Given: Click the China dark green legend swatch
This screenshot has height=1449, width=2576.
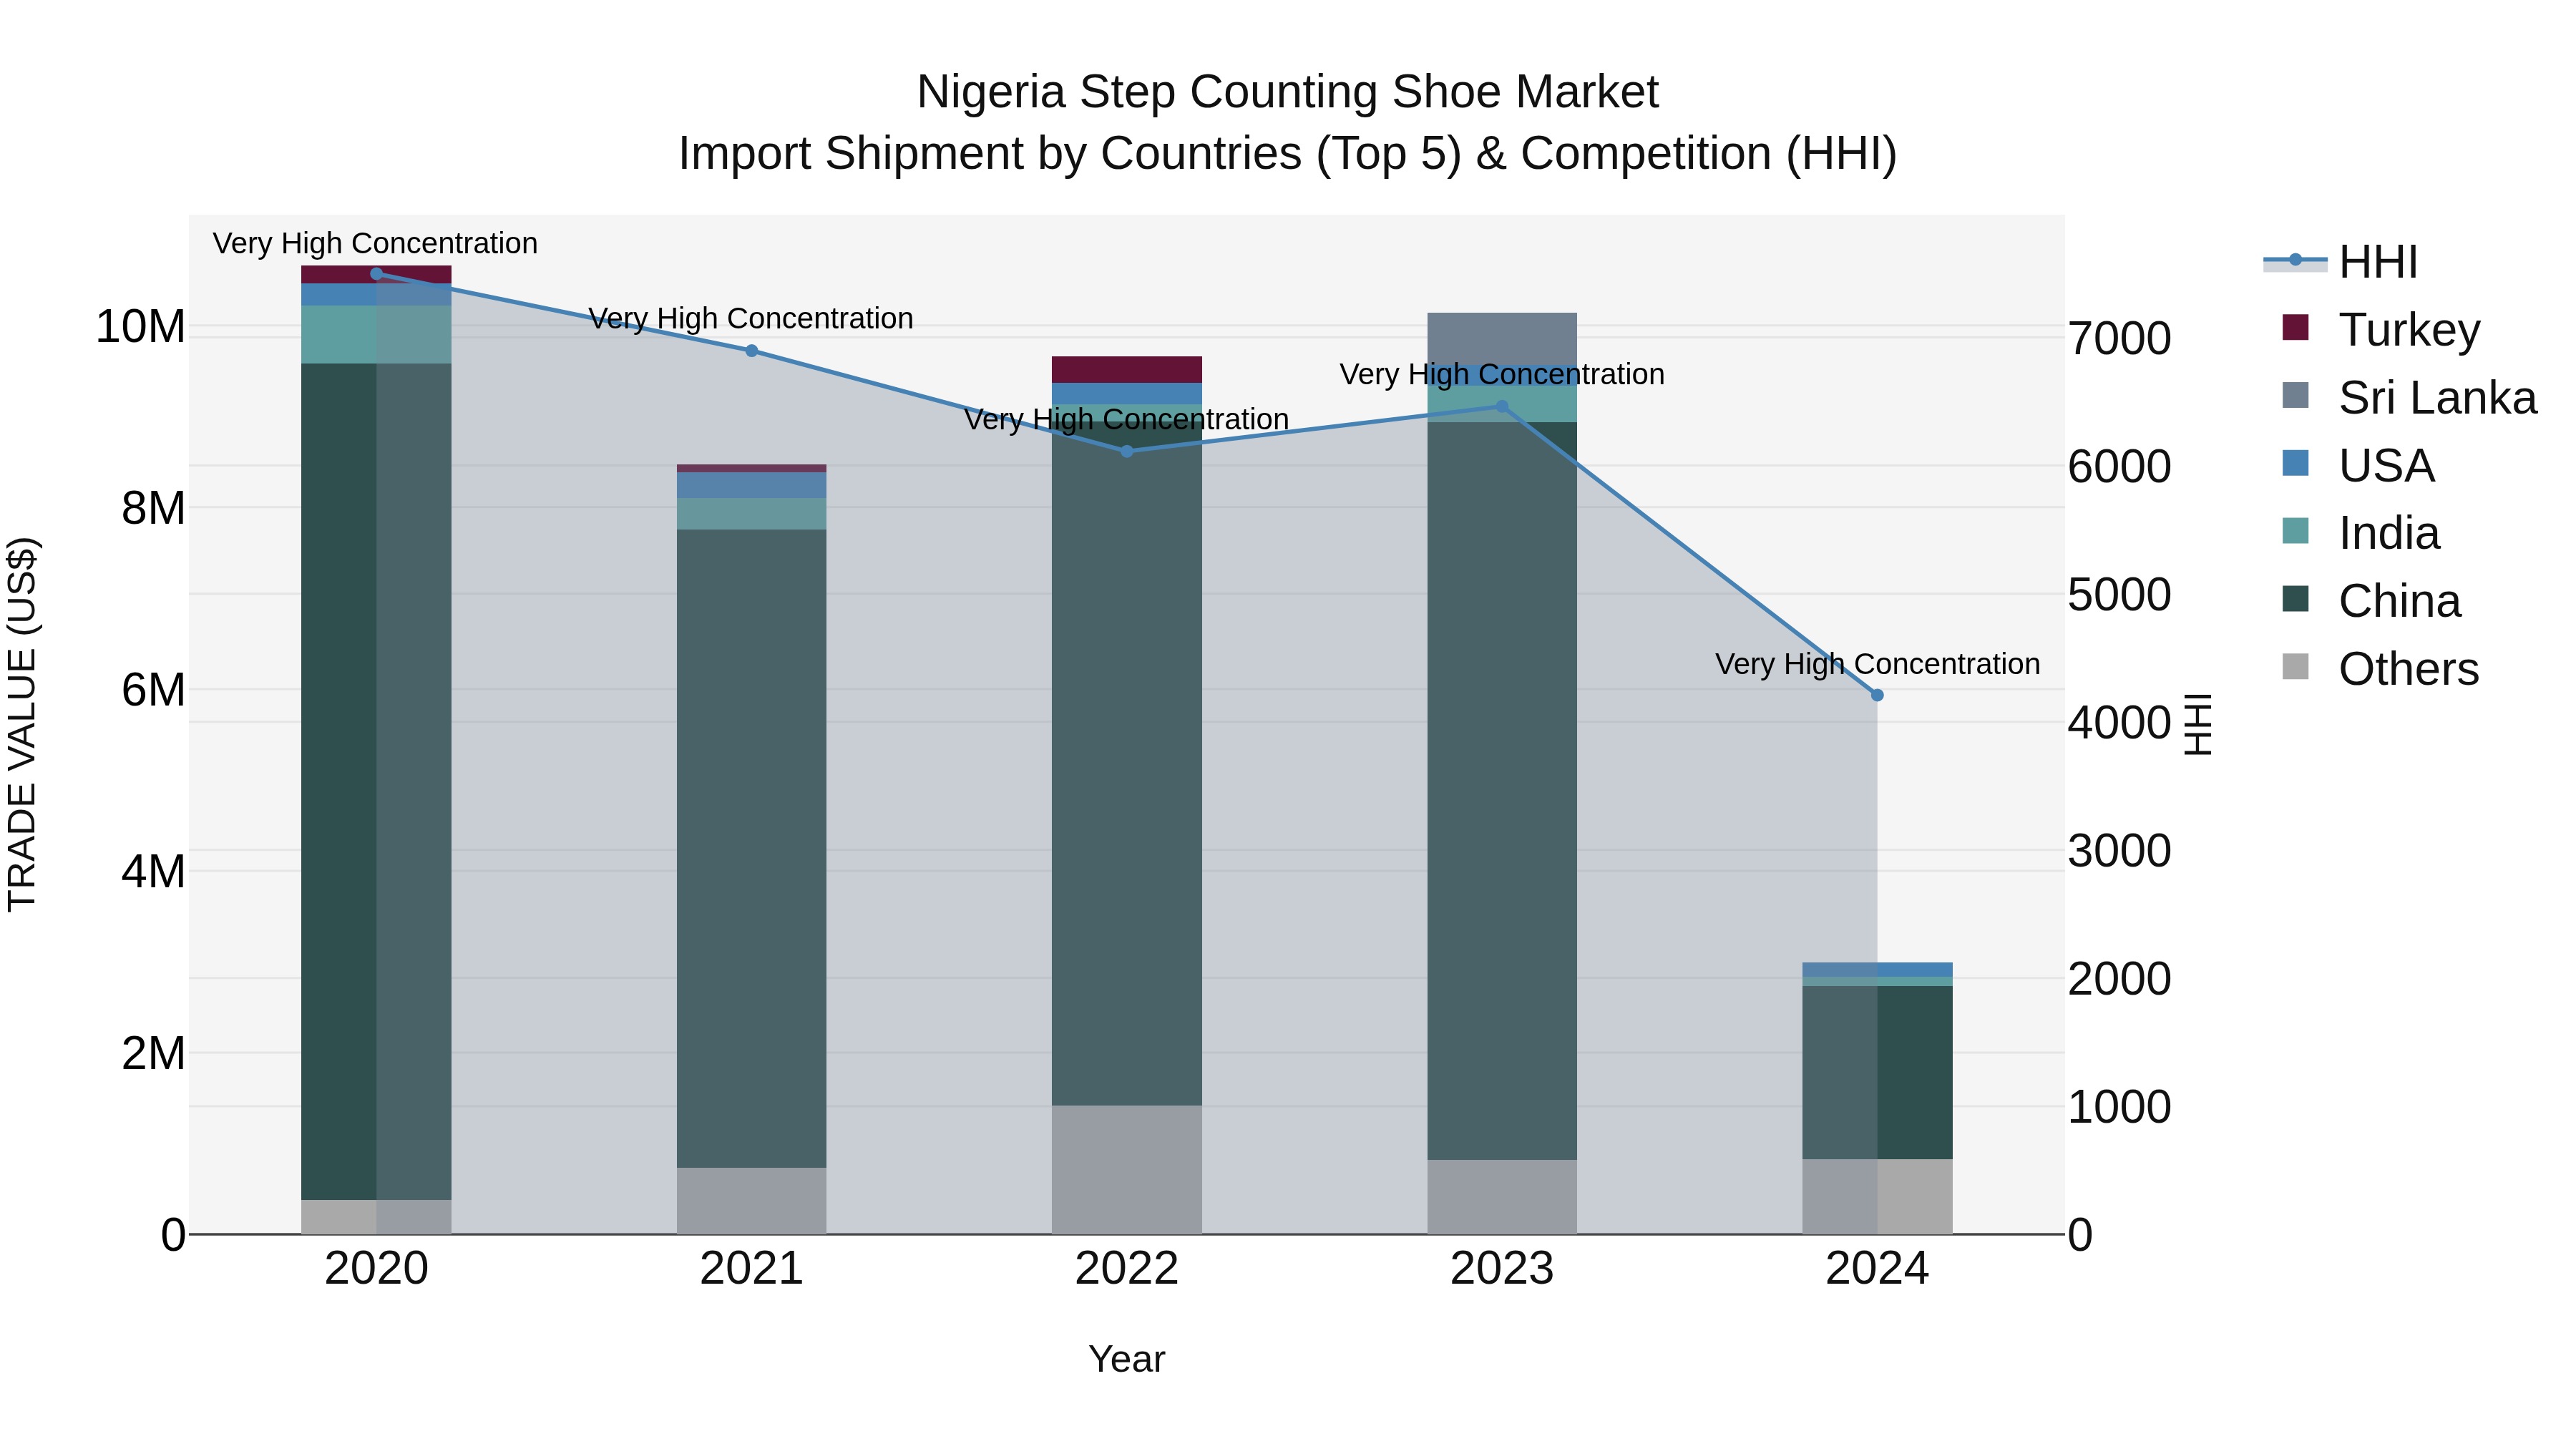Looking at the screenshot, I should click(2296, 599).
